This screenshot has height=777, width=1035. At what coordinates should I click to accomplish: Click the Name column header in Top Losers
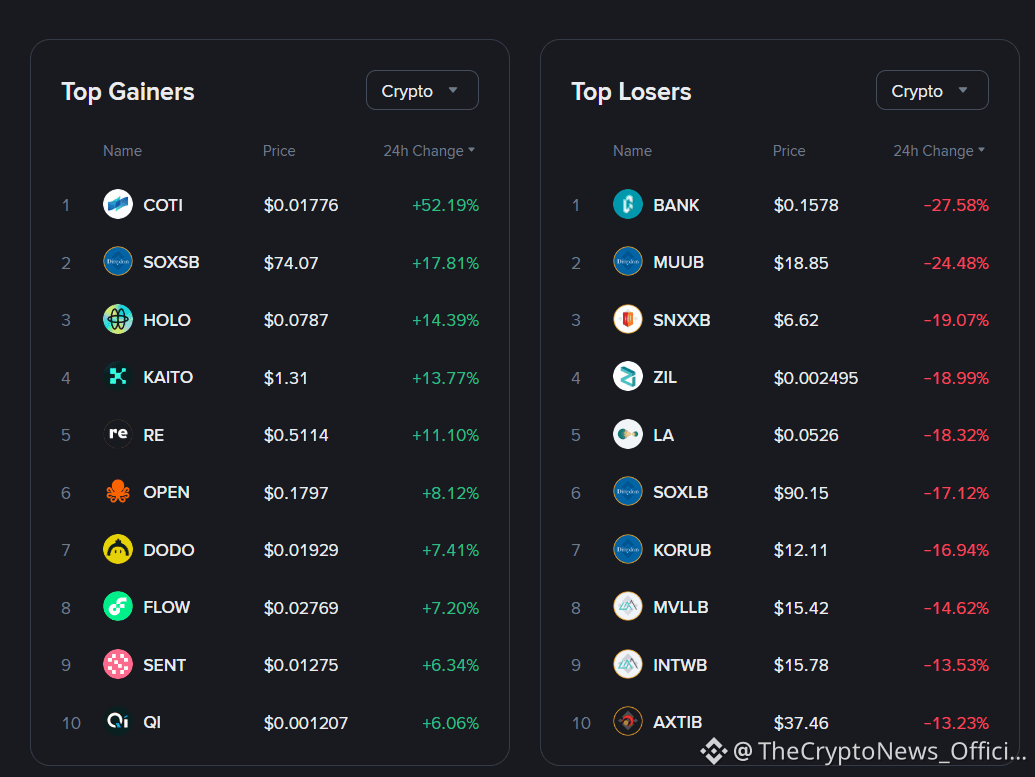click(632, 151)
